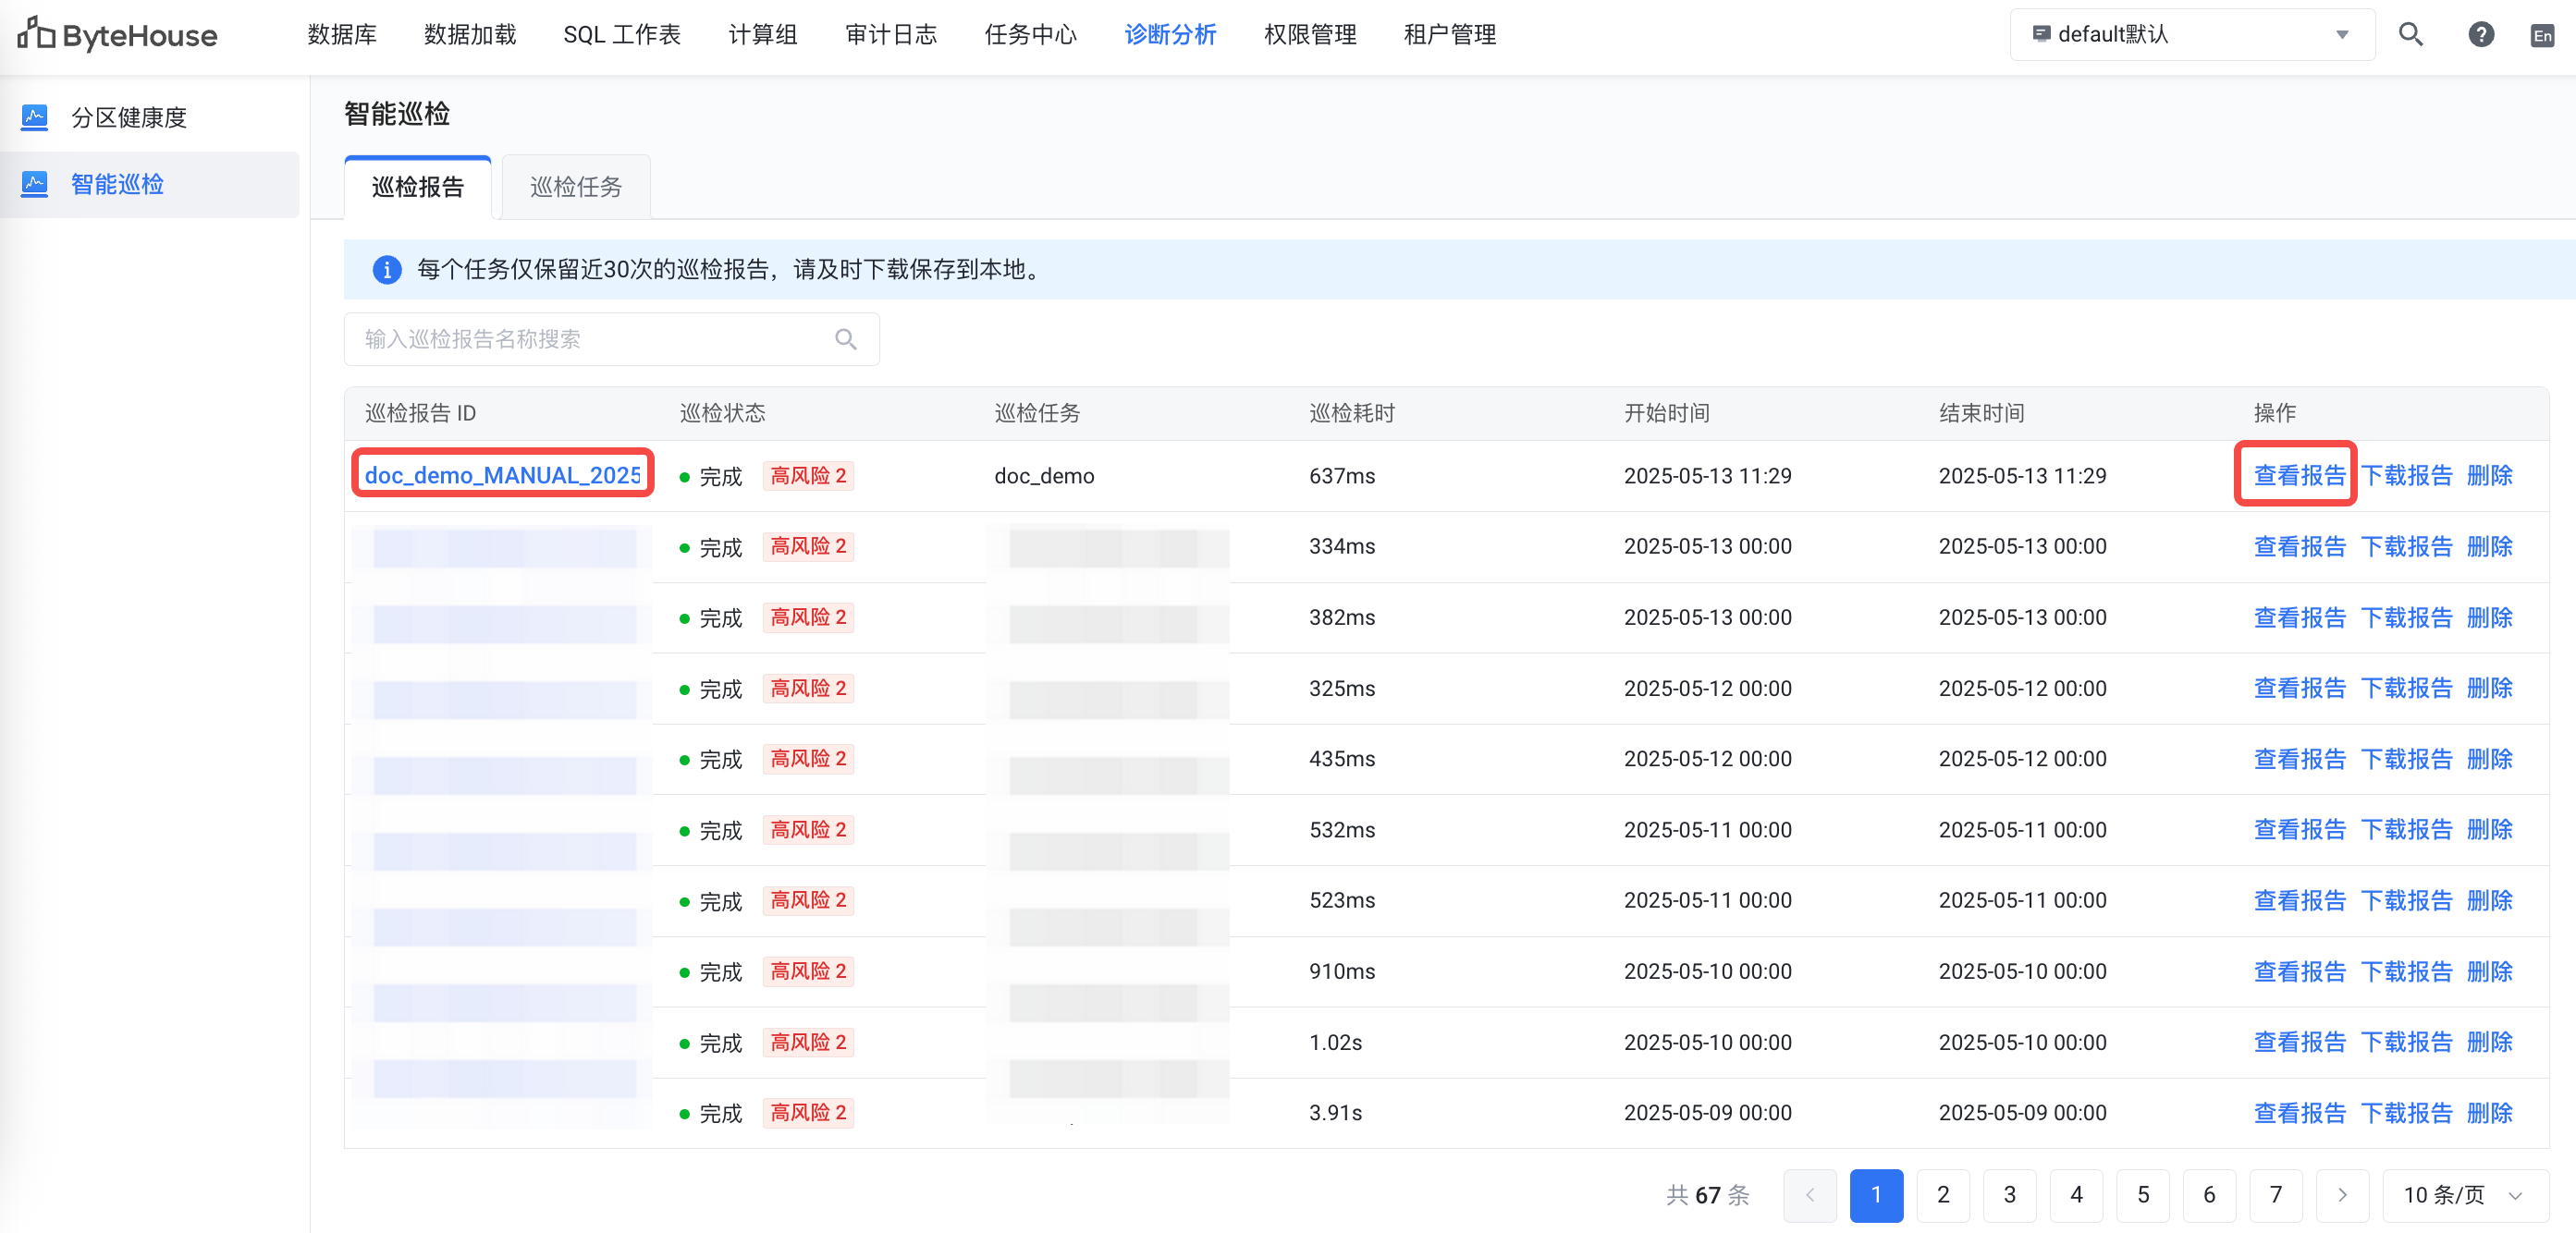Image resolution: width=2576 pixels, height=1233 pixels.
Task: Open the 审计日志 menu
Action: point(891,35)
